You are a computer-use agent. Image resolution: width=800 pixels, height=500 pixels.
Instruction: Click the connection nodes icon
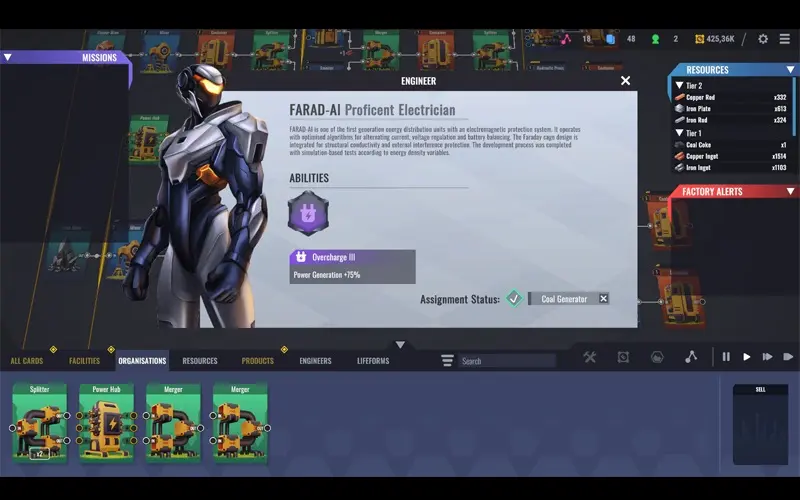(x=690, y=357)
